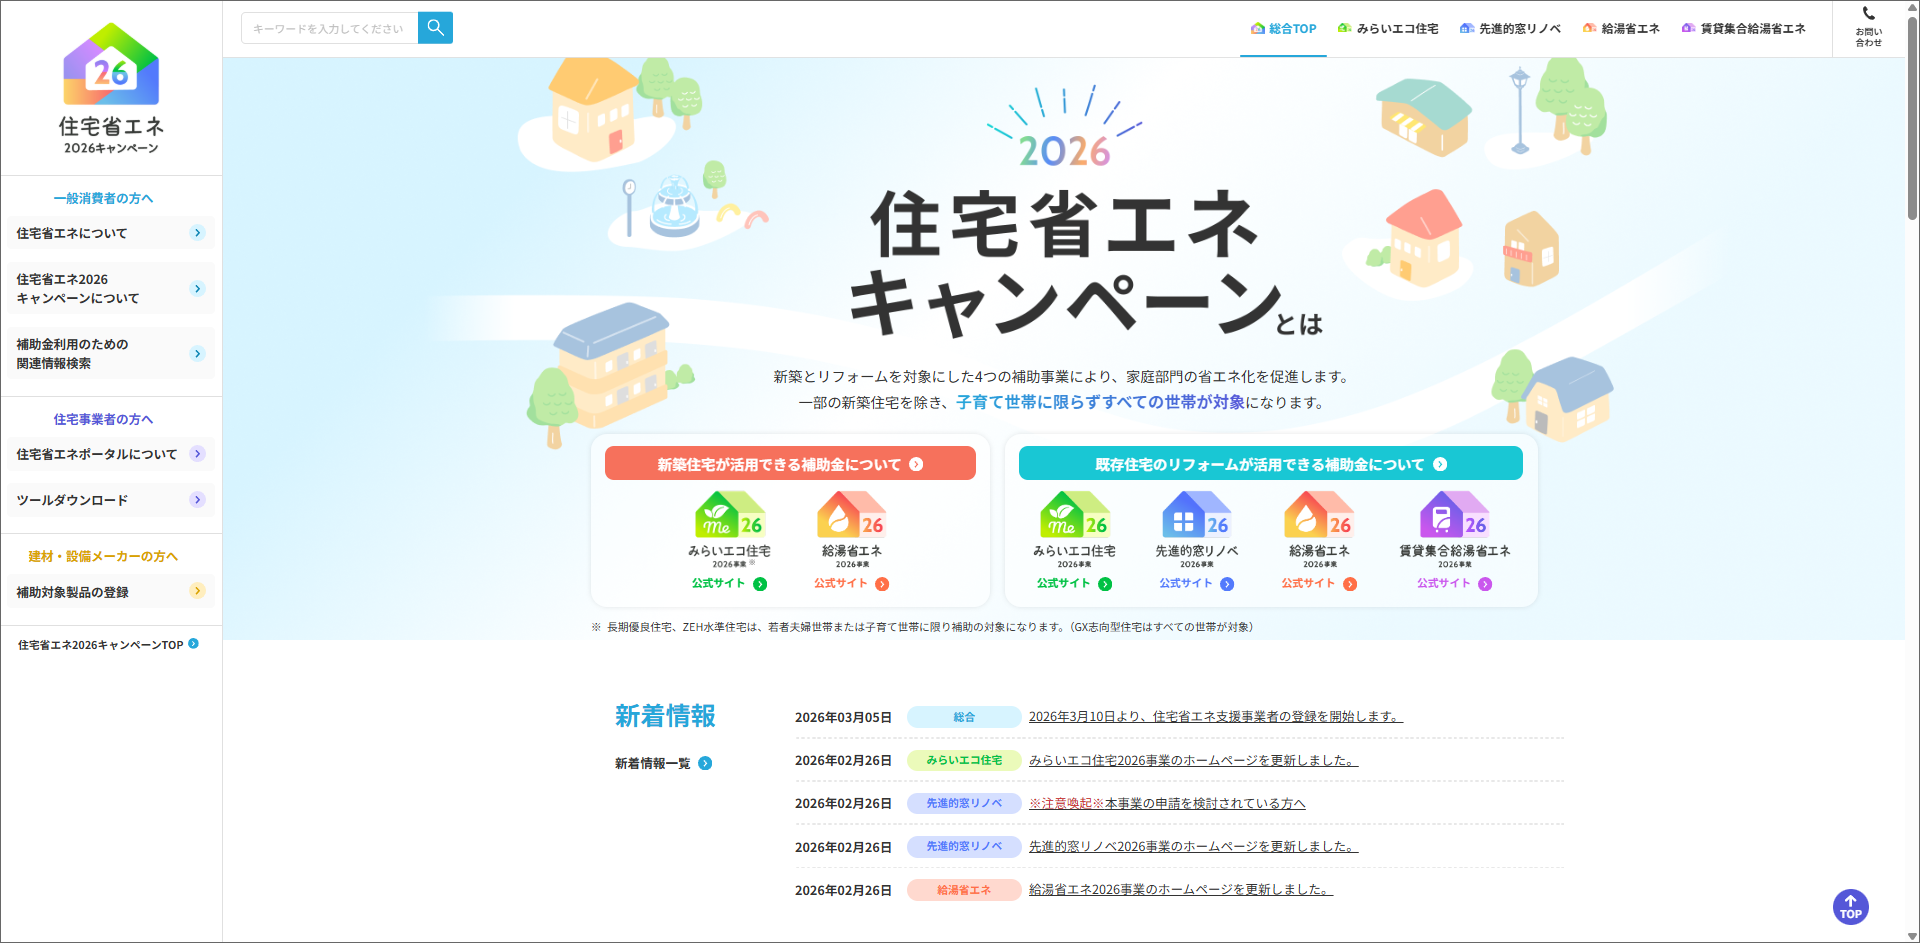Click the 給湯省エネ icon in the reform section
The image size is (1920, 943).
[x=1318, y=515]
